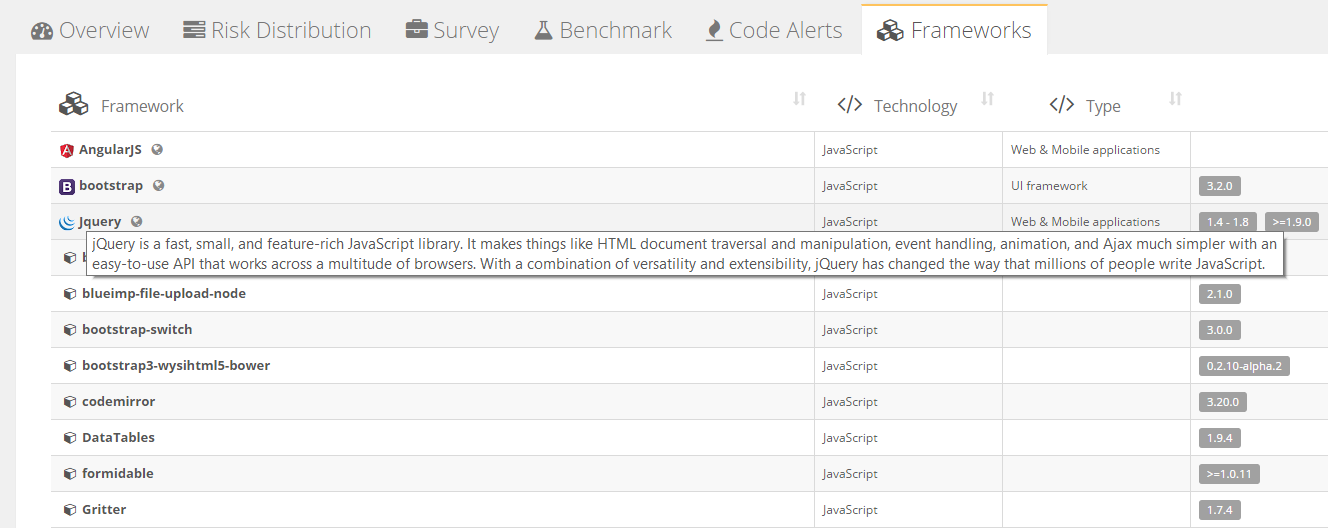This screenshot has height=528, width=1328.
Task: Click the 2.1.0 version badge
Action: [1219, 294]
